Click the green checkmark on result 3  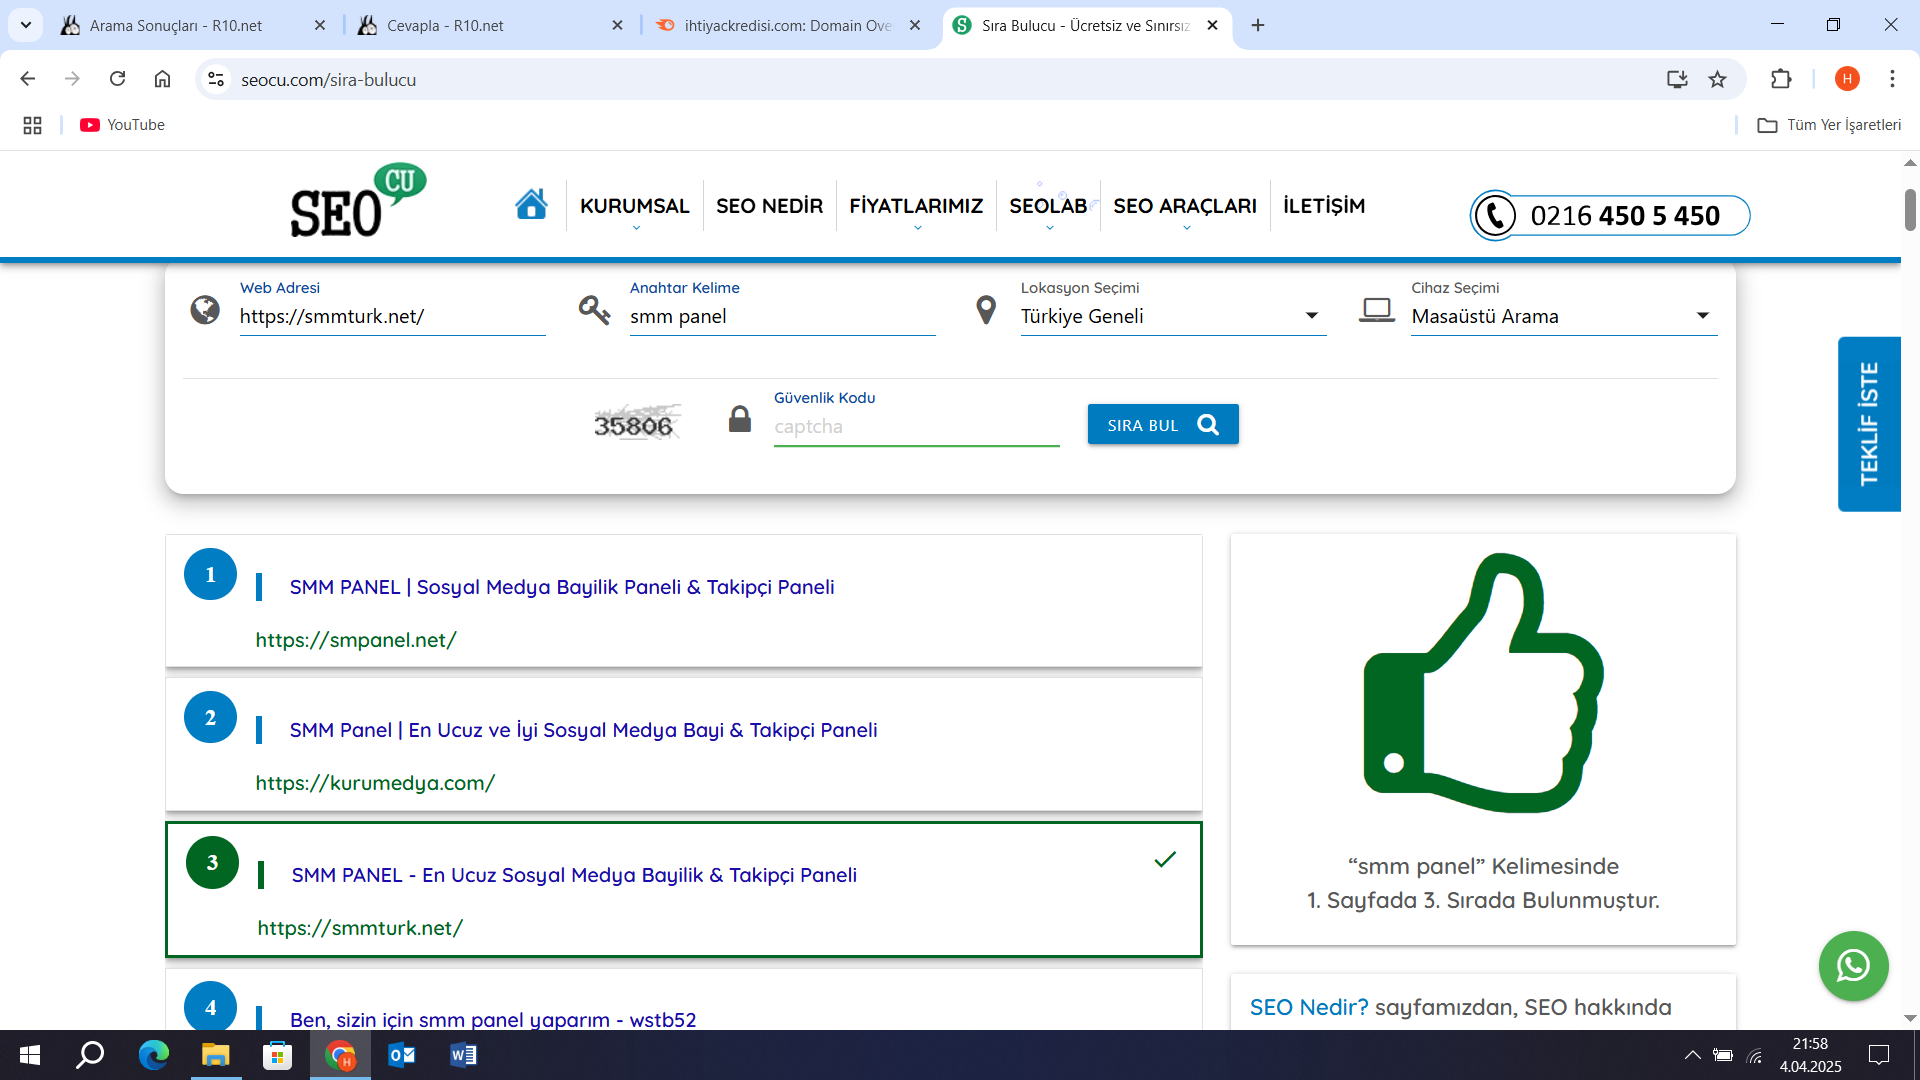point(1165,859)
